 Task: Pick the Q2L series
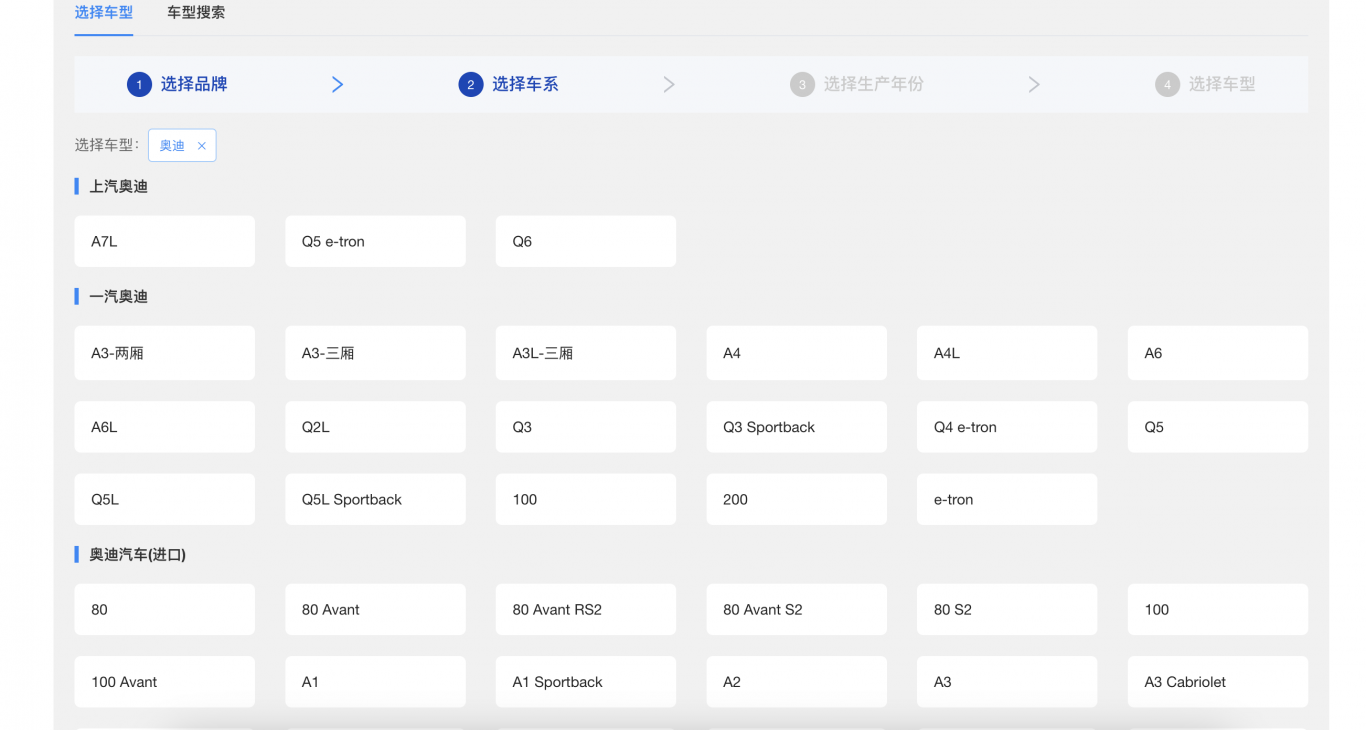click(376, 427)
